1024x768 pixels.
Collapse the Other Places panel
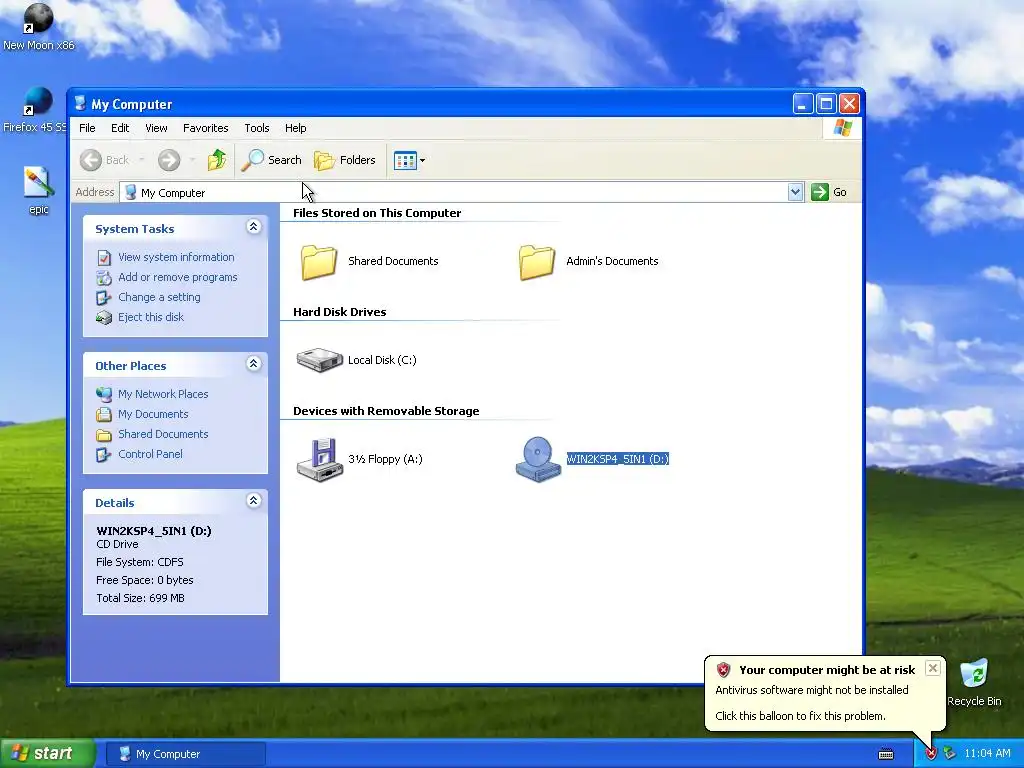(253, 364)
